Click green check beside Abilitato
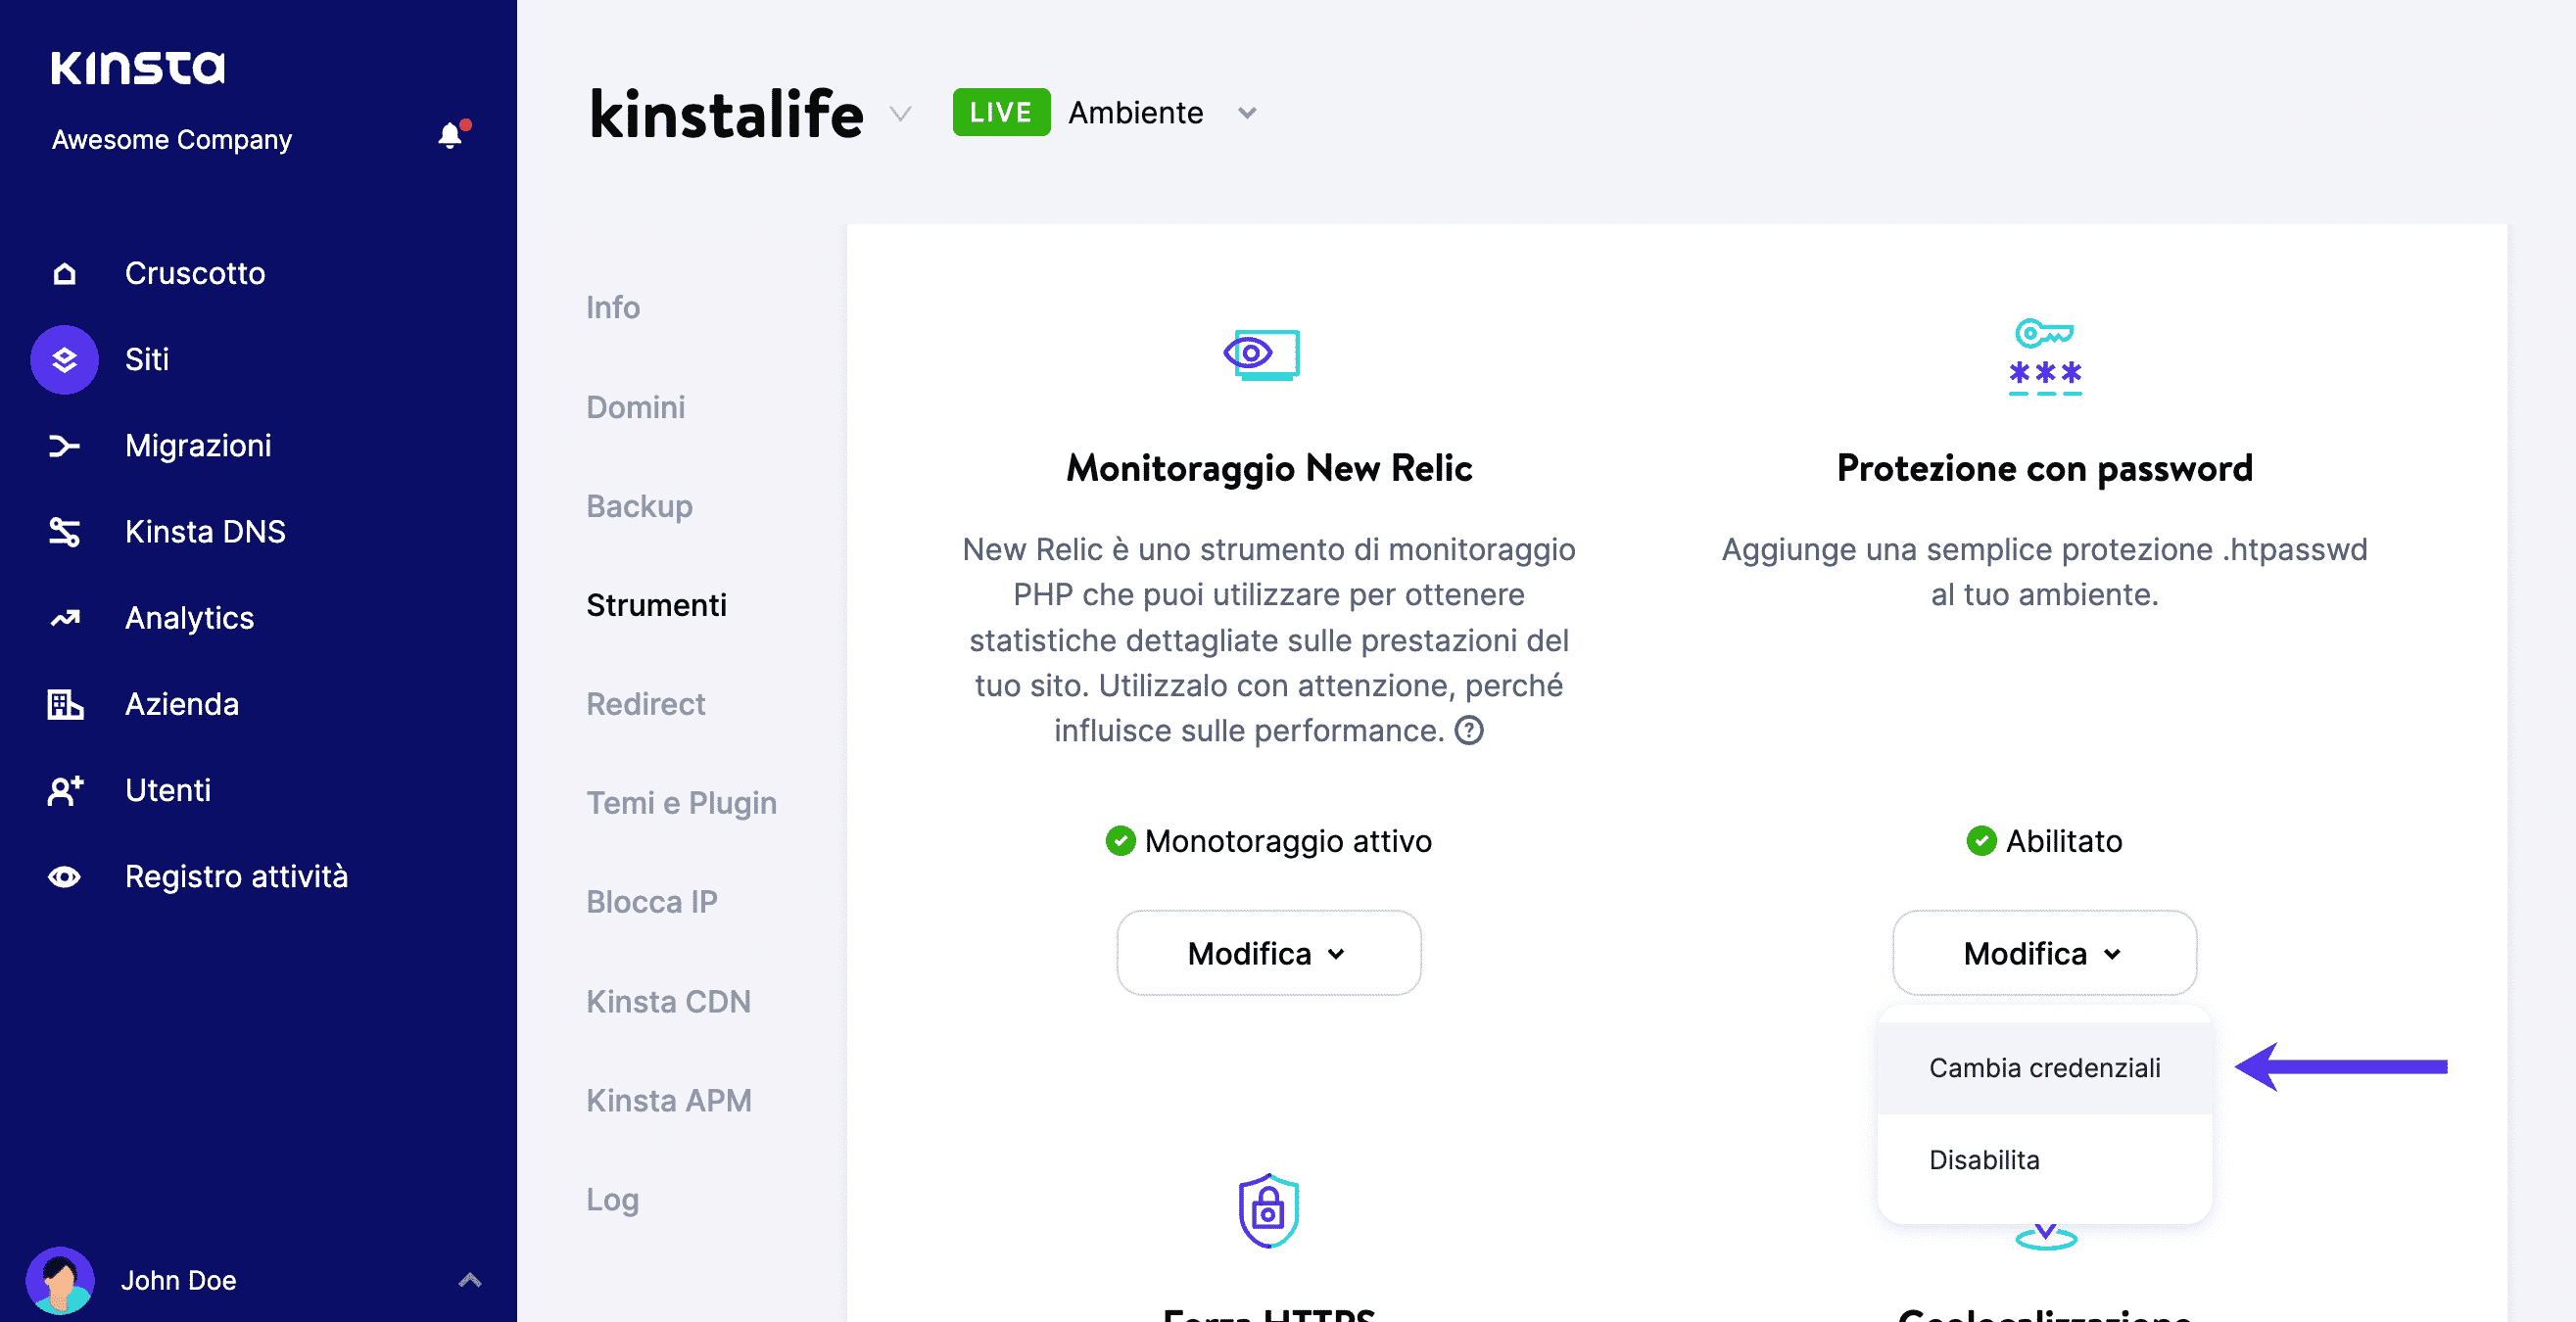 point(1981,841)
